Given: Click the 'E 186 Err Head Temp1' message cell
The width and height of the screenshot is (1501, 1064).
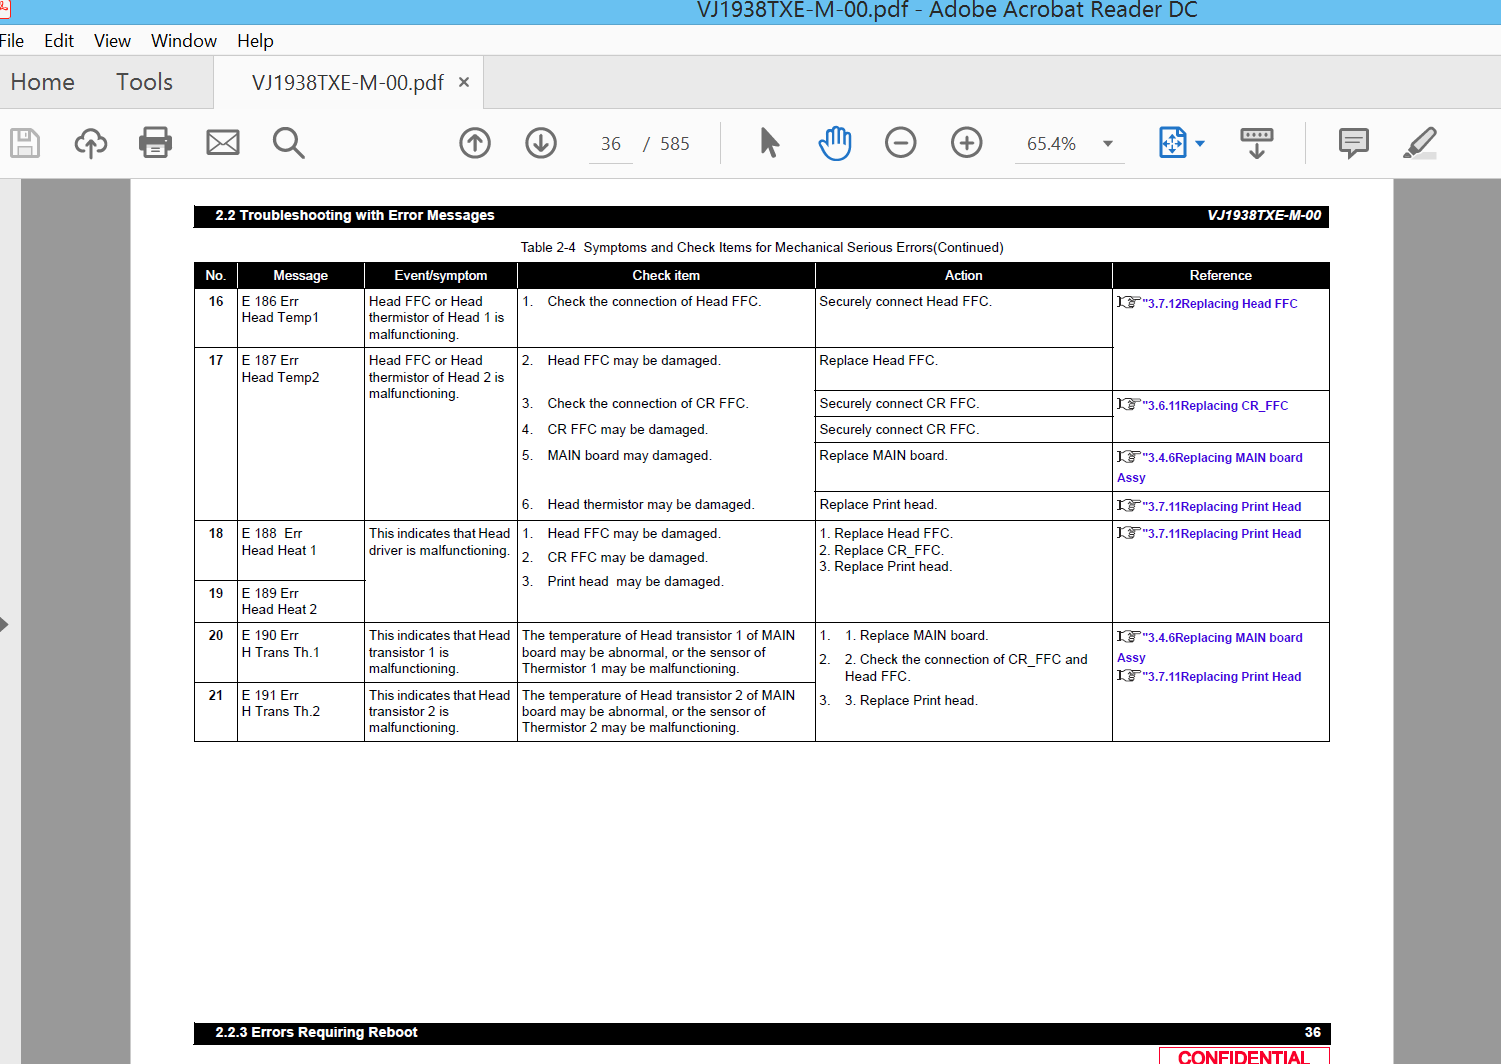Looking at the screenshot, I should click(301, 318).
